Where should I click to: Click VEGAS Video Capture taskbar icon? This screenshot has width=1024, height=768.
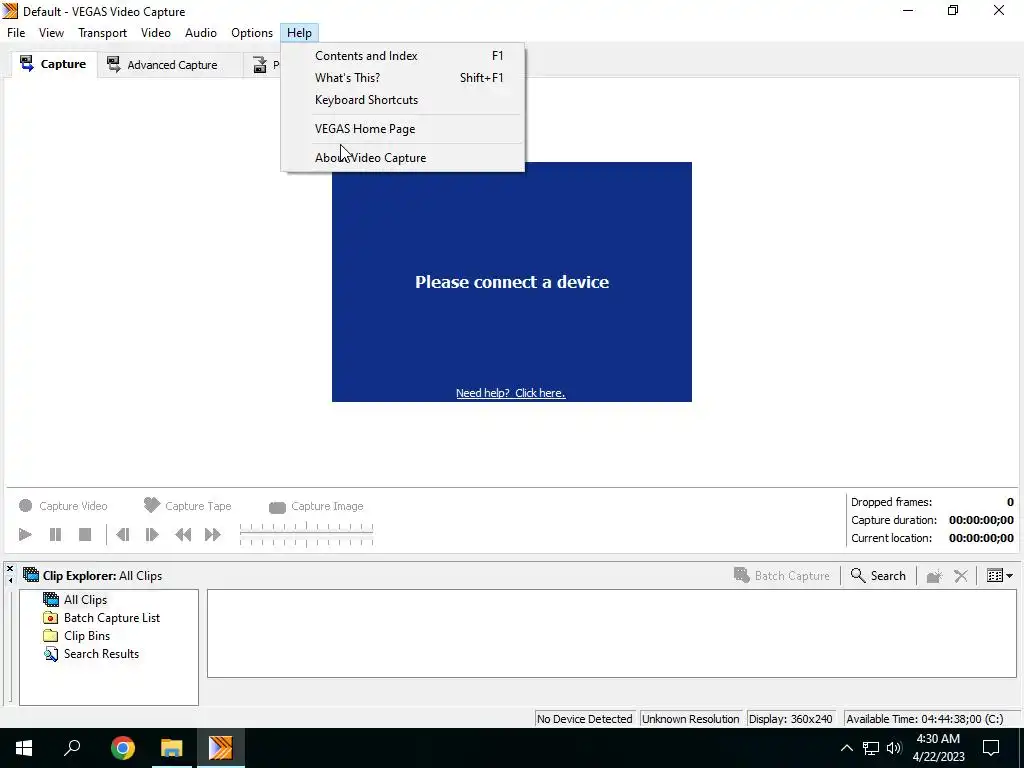click(x=221, y=748)
